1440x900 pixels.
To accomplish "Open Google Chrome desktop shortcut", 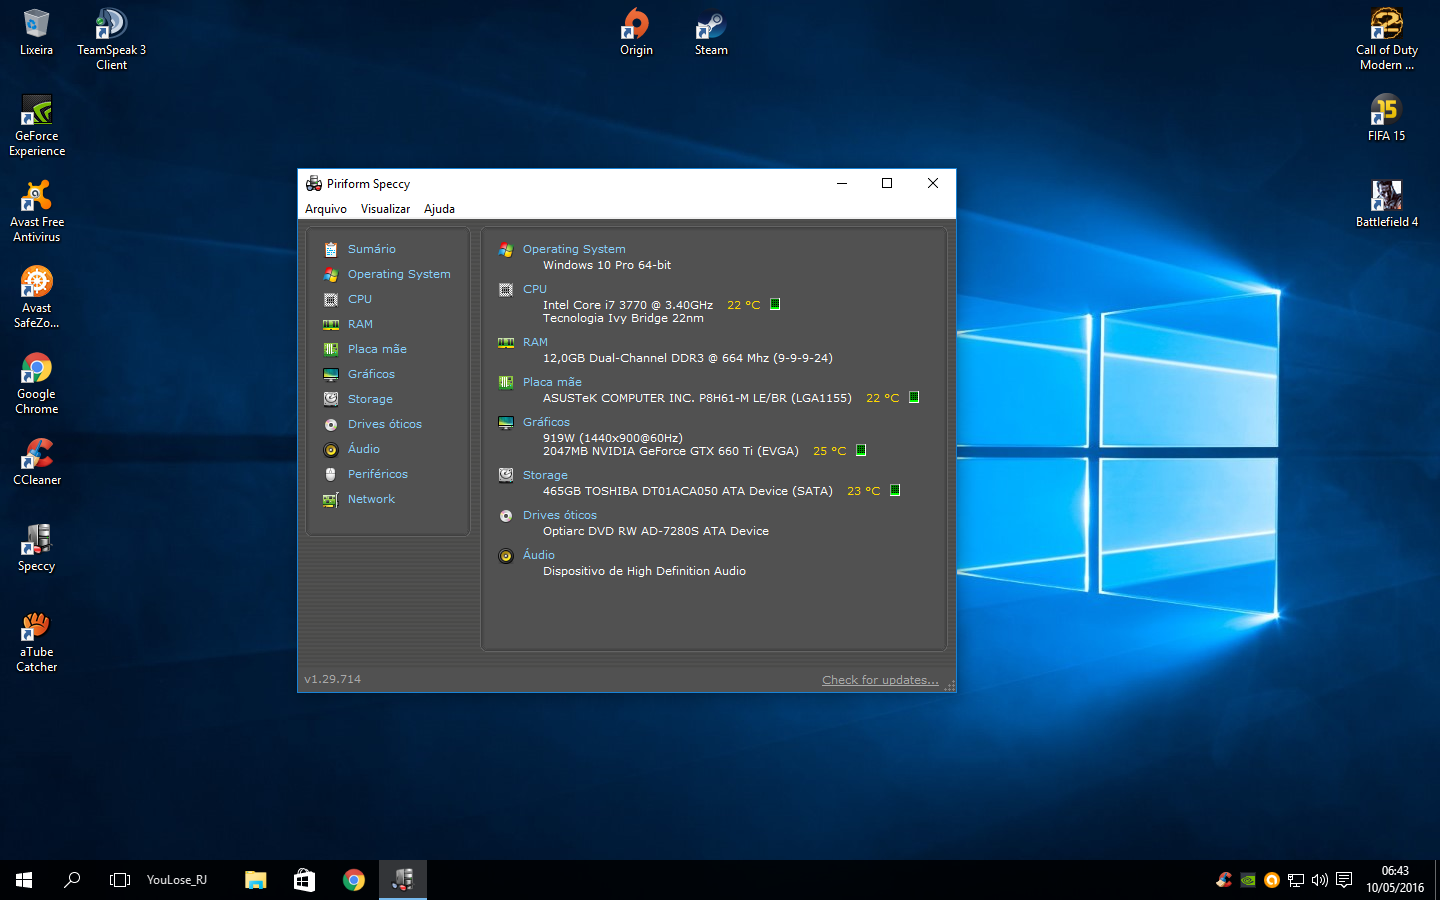I will pos(37,384).
